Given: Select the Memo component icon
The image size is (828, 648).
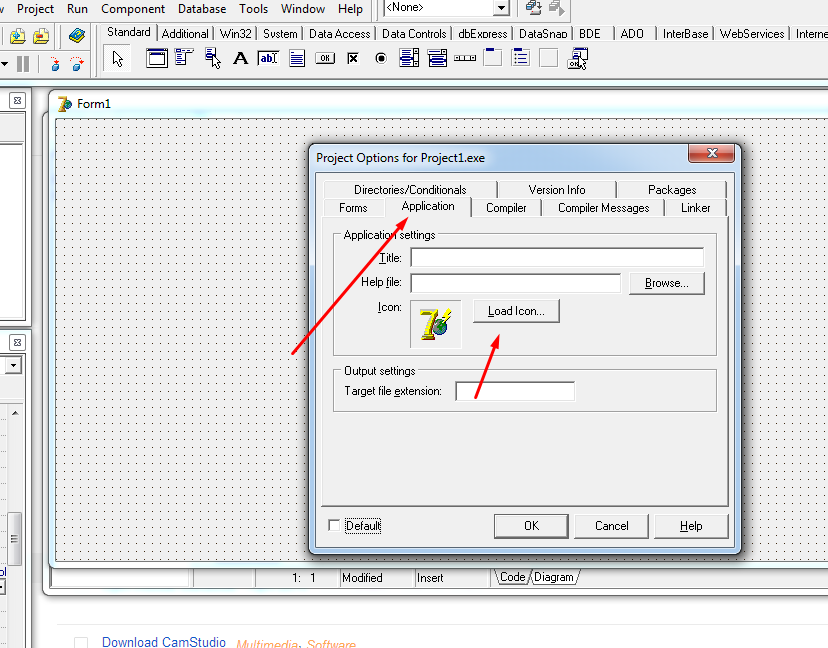Looking at the screenshot, I should (x=296, y=57).
